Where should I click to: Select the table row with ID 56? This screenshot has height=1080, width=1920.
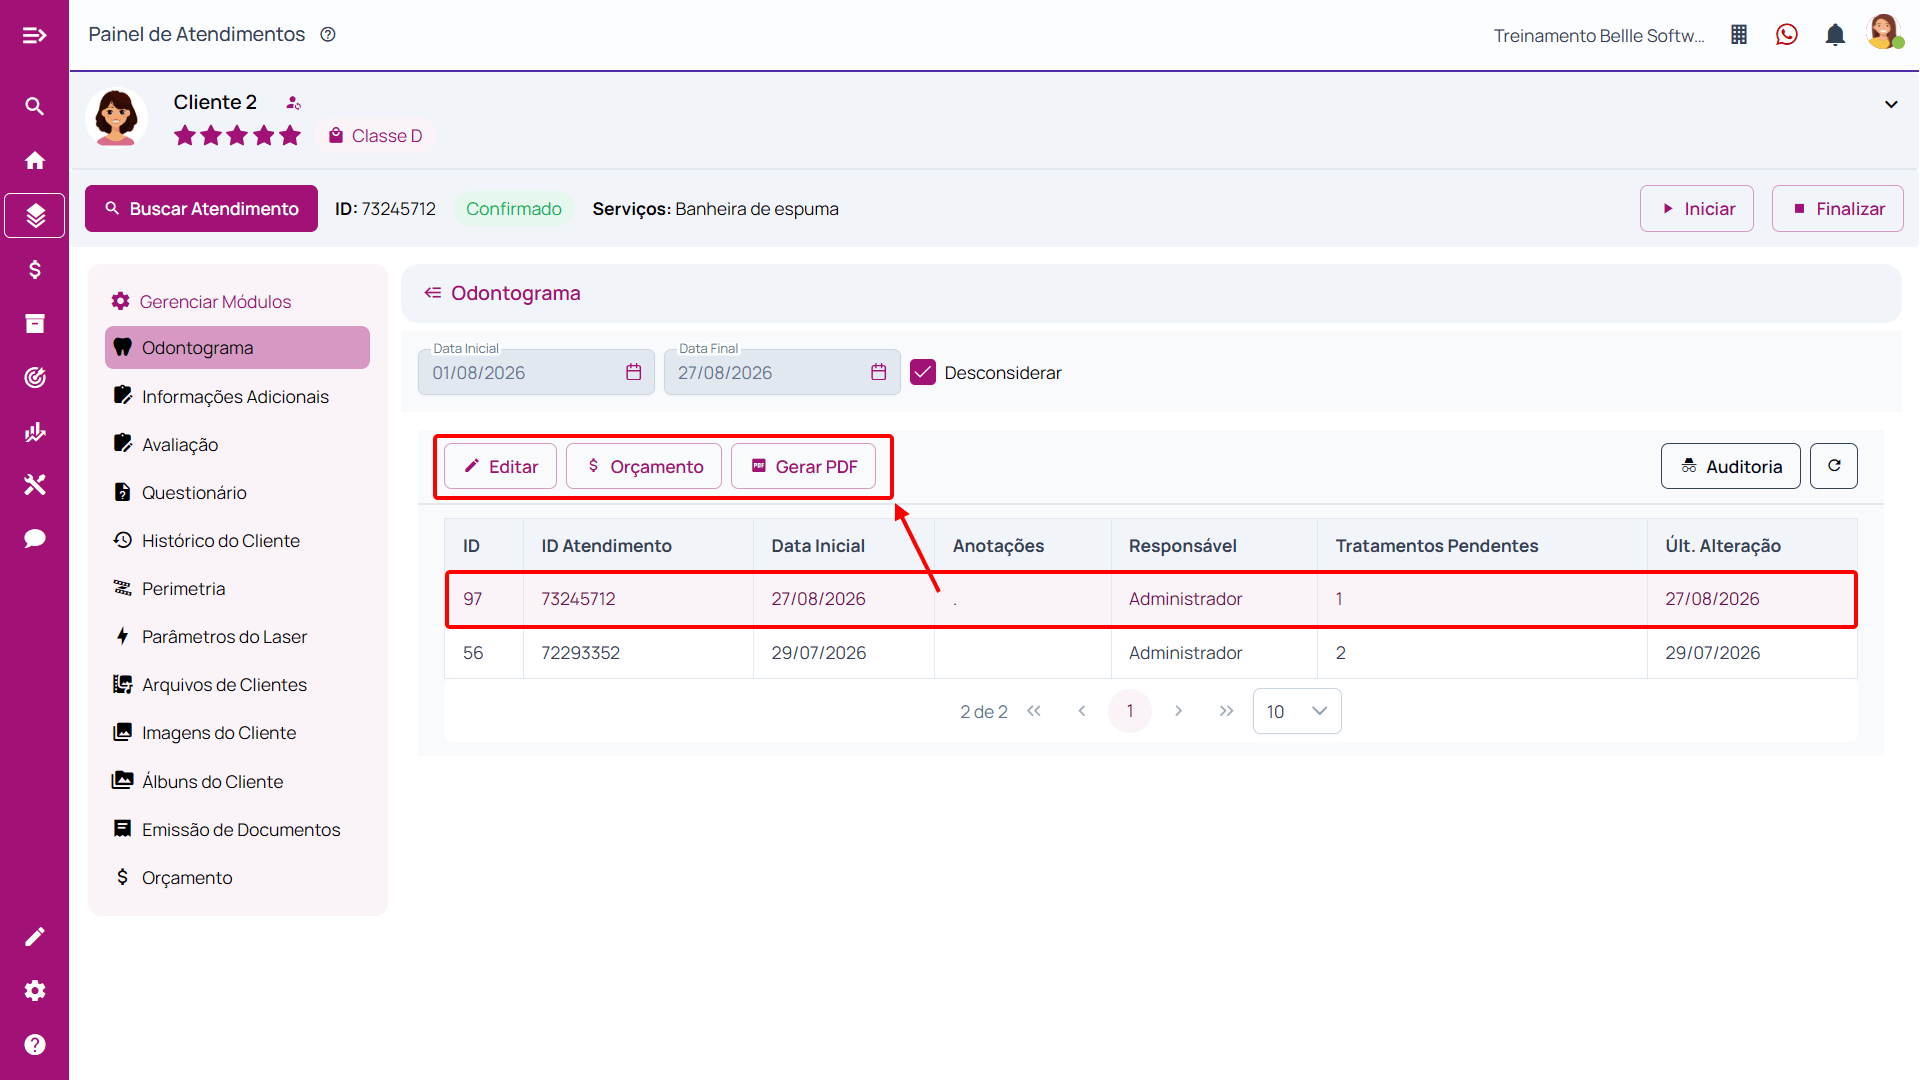coord(1150,653)
